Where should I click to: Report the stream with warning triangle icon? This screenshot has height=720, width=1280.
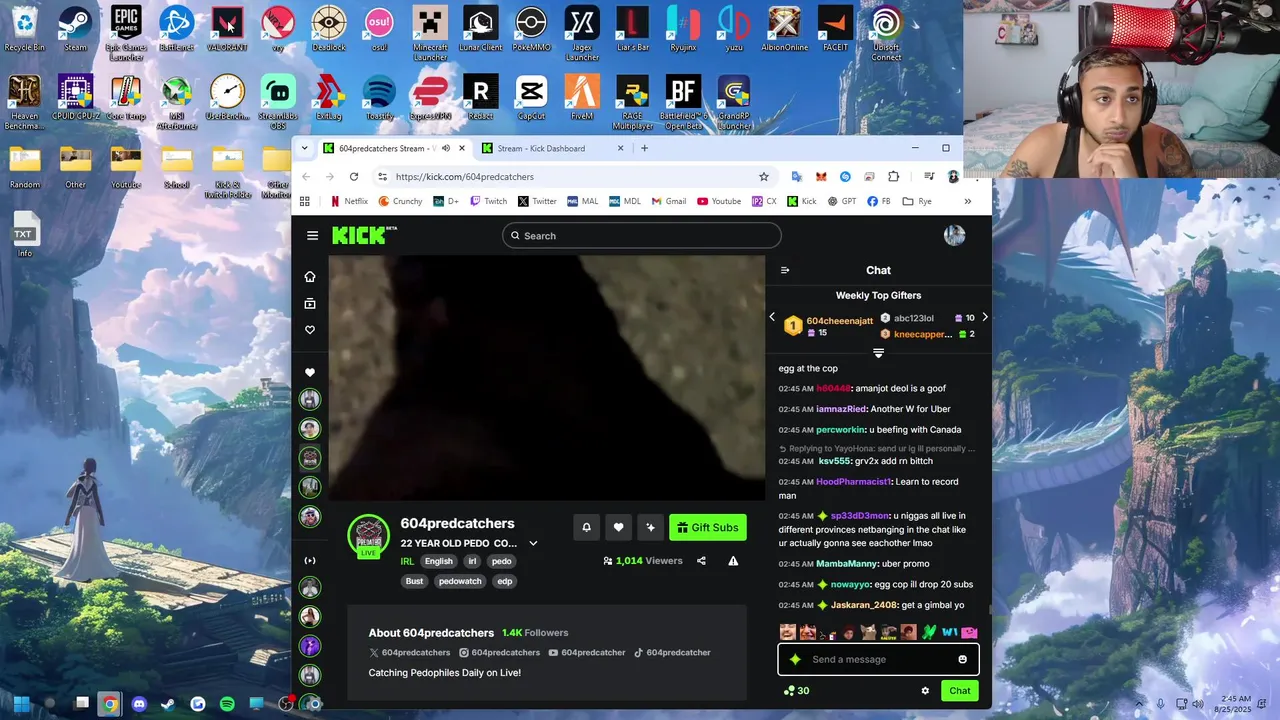click(733, 561)
